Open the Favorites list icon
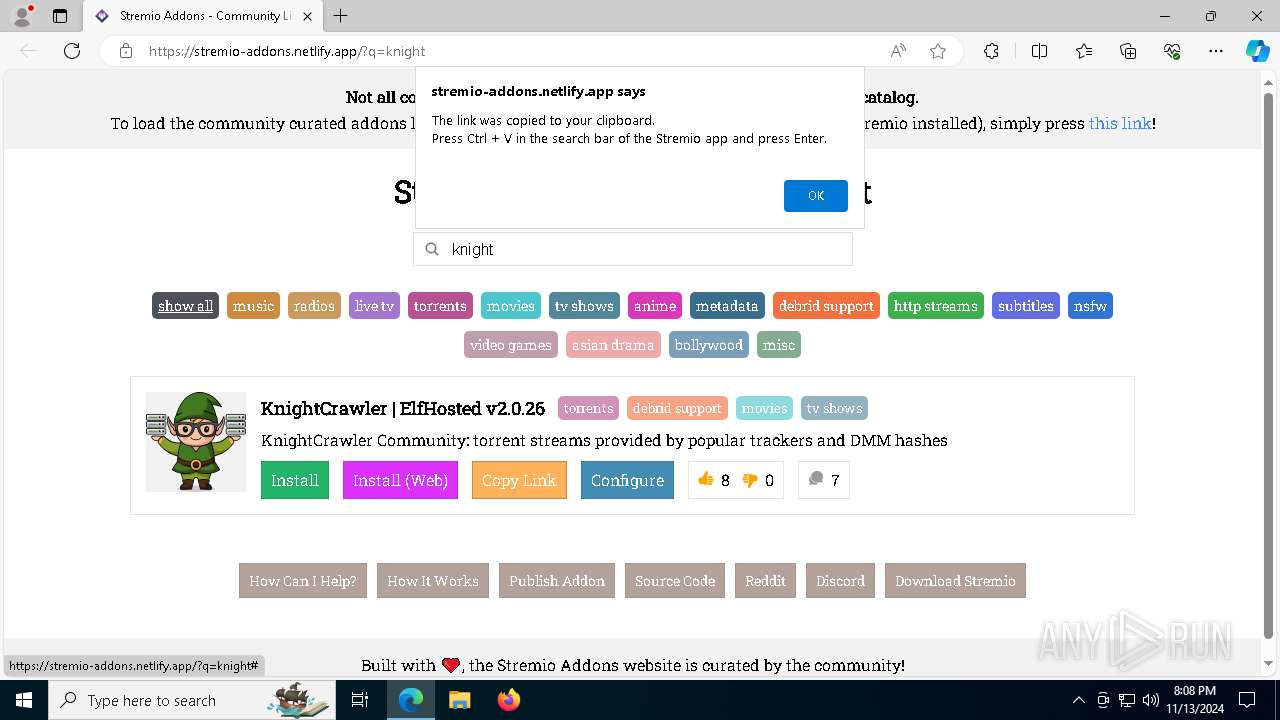1280x720 pixels. tap(1084, 51)
